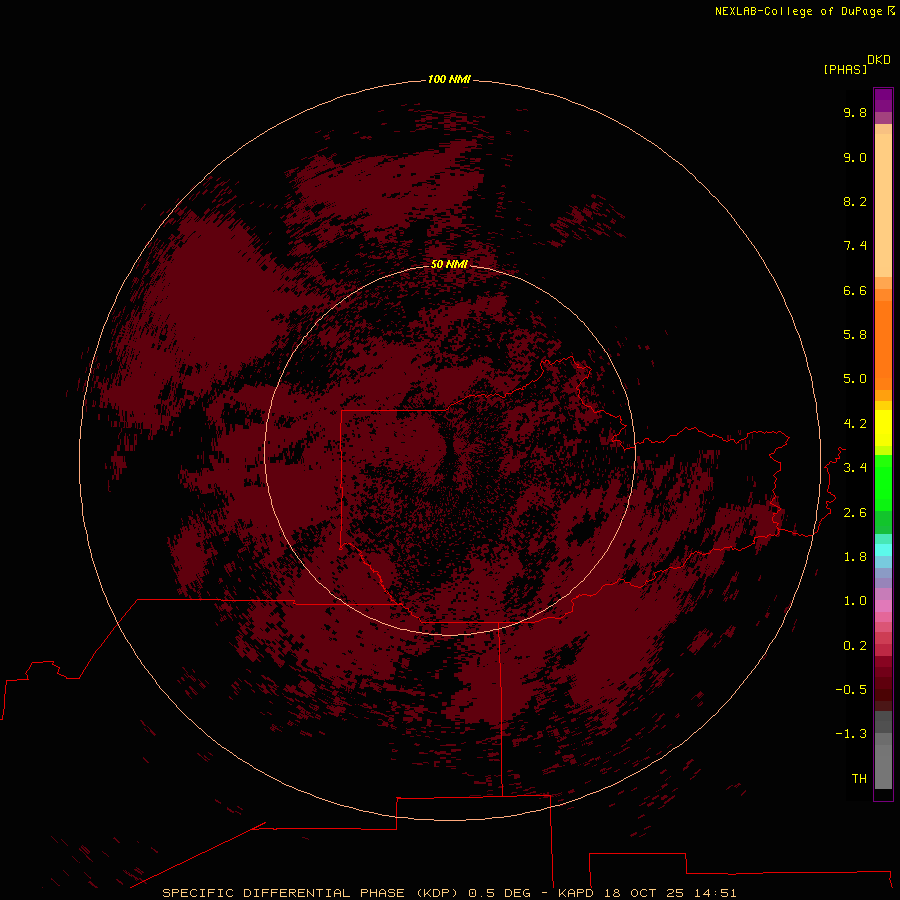Click the 100 NMI range ring label
900x900 pixels.
point(449,79)
